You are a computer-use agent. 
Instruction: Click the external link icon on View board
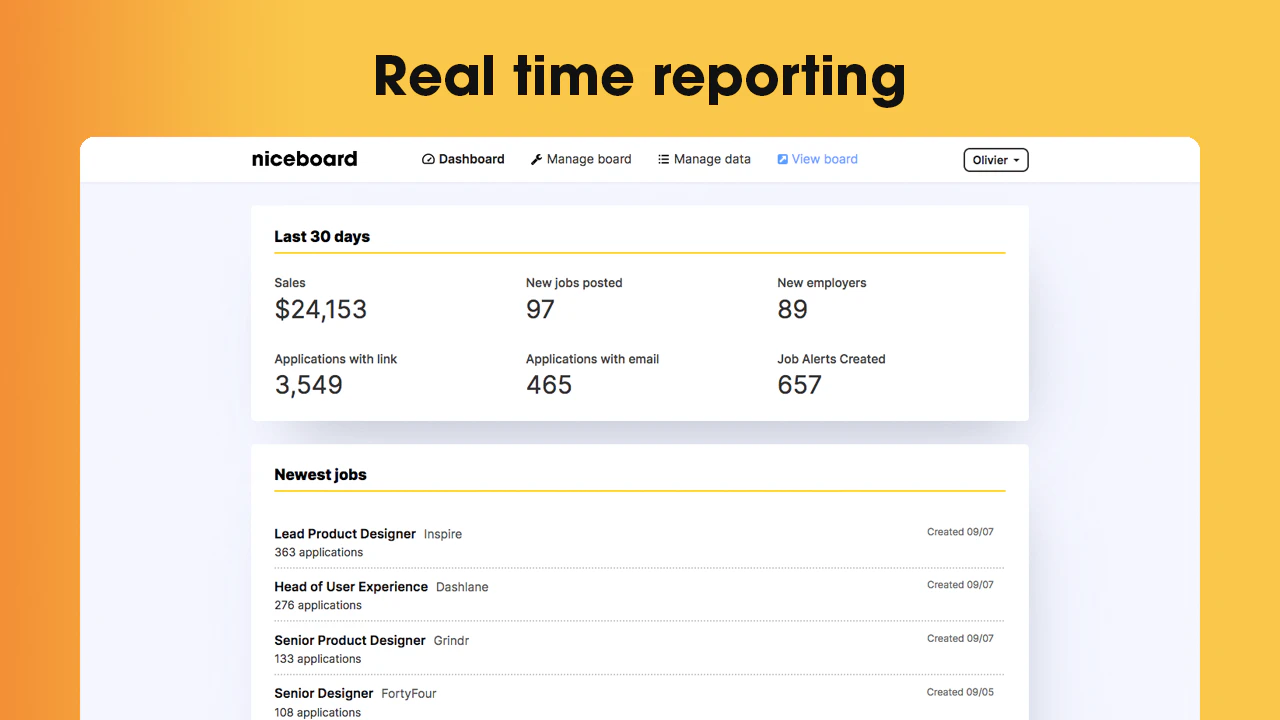coord(782,159)
